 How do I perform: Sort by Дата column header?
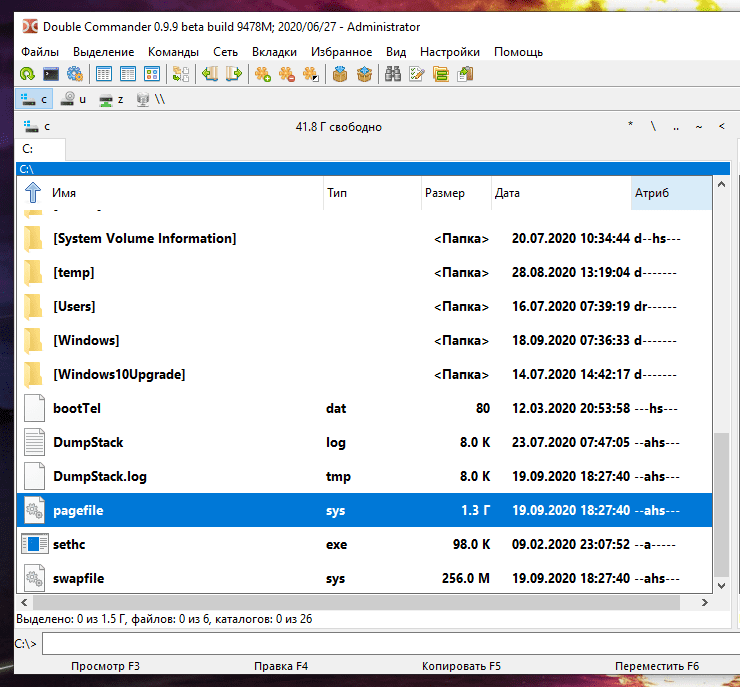[x=561, y=193]
